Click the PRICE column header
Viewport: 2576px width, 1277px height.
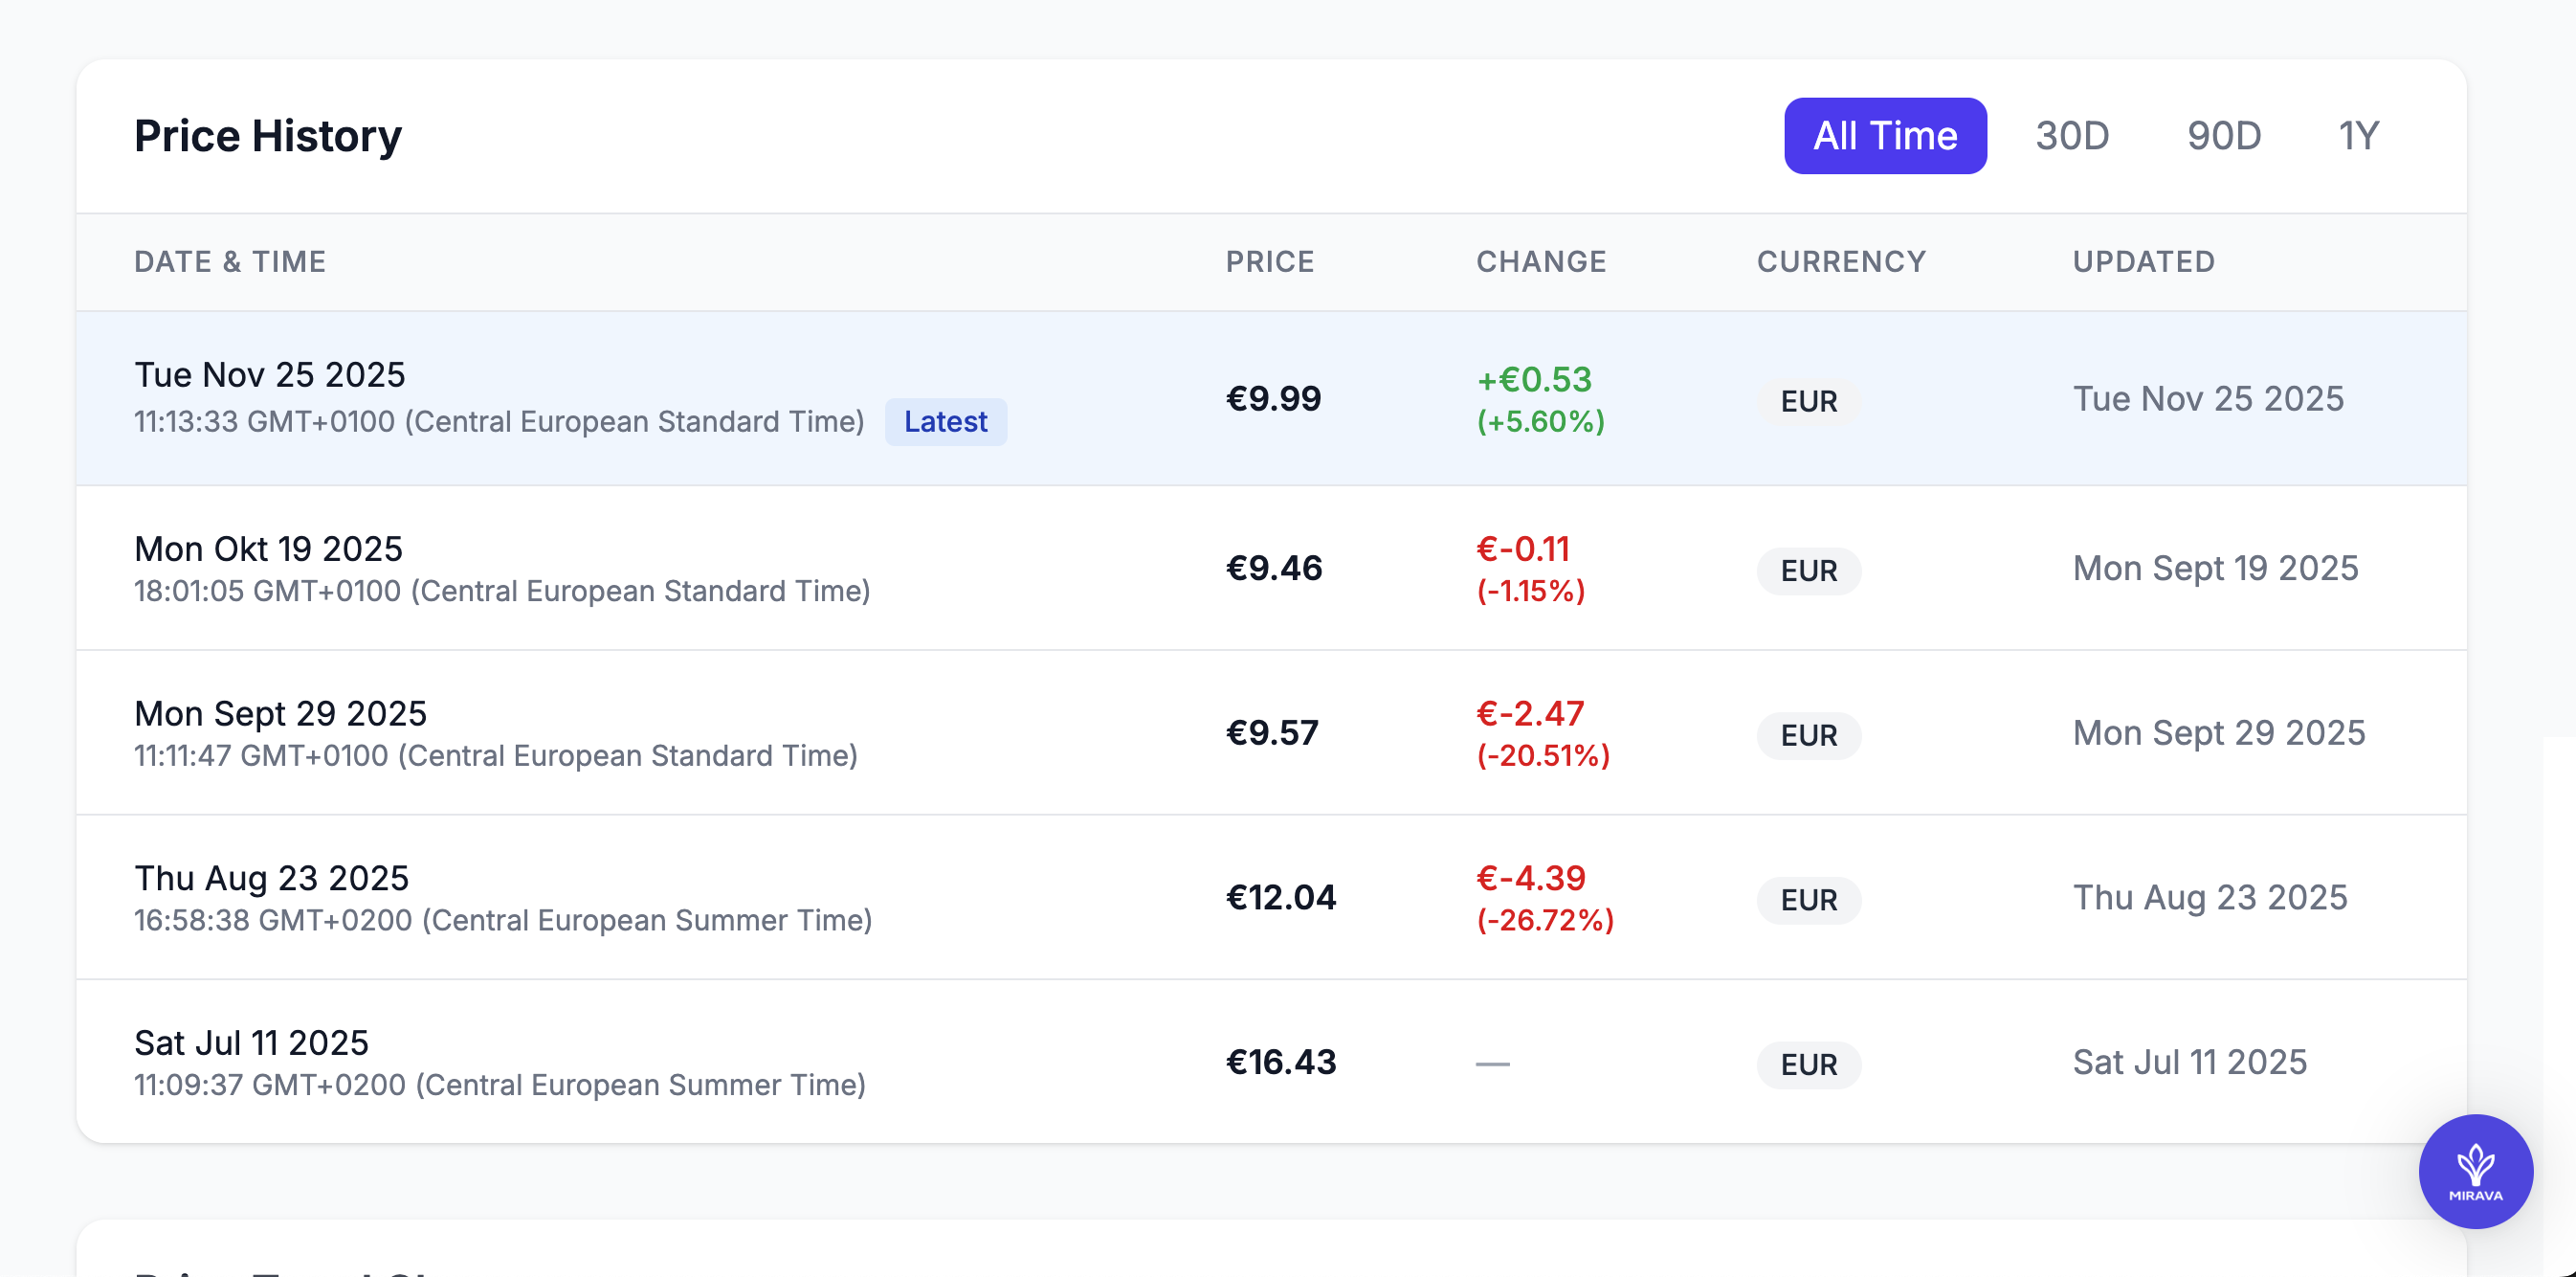[1269, 262]
